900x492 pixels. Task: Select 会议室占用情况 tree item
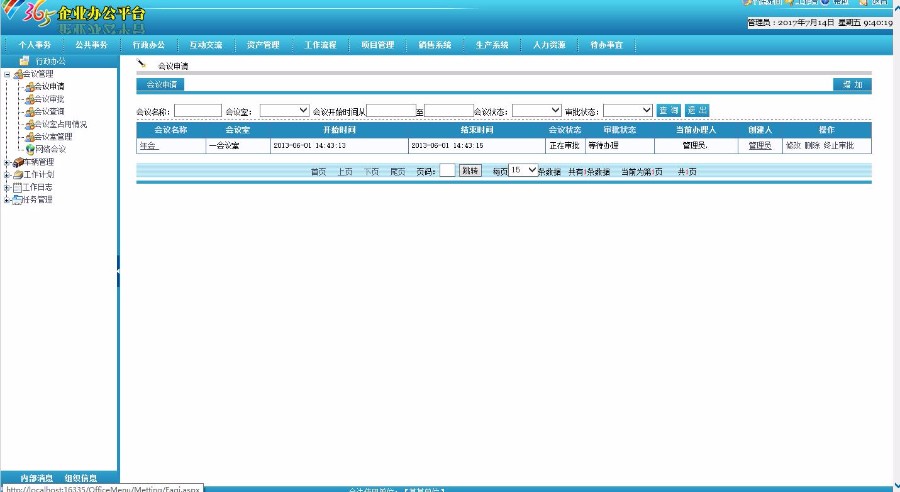pyautogui.click(x=60, y=125)
